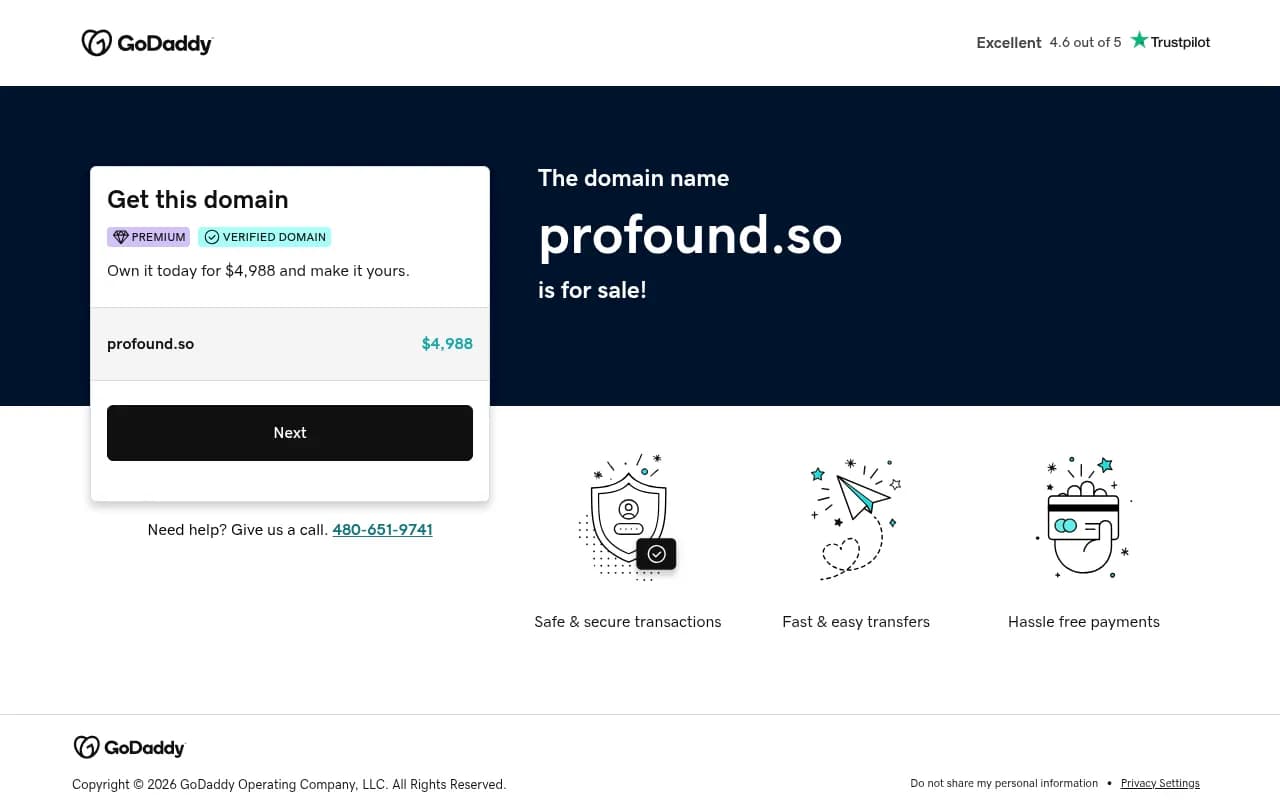Click the 'profound.so' headline text
Image resolution: width=1280 pixels, height=800 pixels.
[x=690, y=236]
